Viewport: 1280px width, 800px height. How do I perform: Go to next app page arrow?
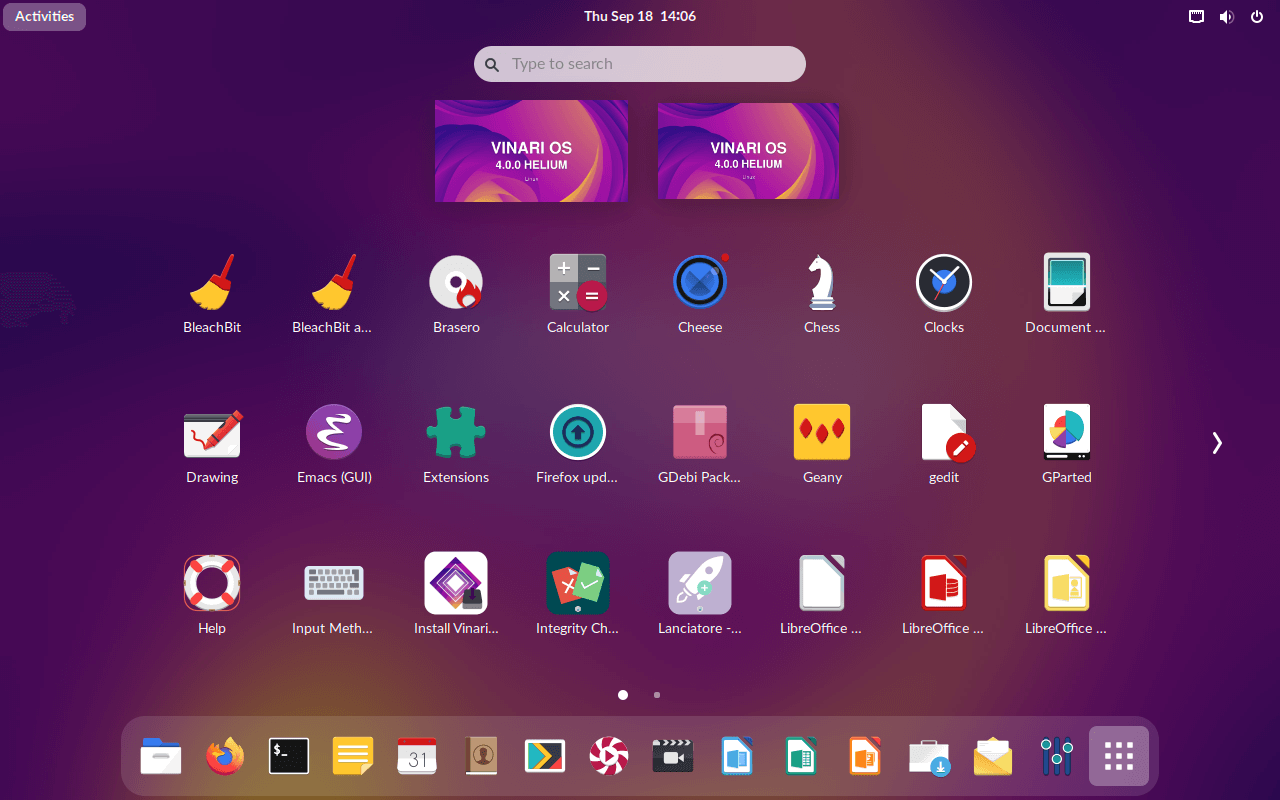(x=1217, y=443)
